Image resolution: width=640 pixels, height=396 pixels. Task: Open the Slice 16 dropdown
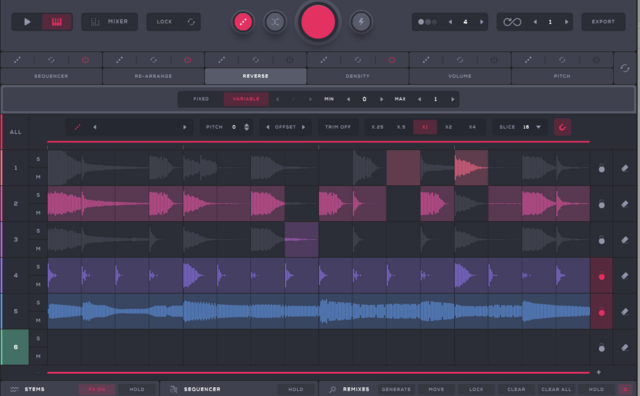[x=538, y=127]
